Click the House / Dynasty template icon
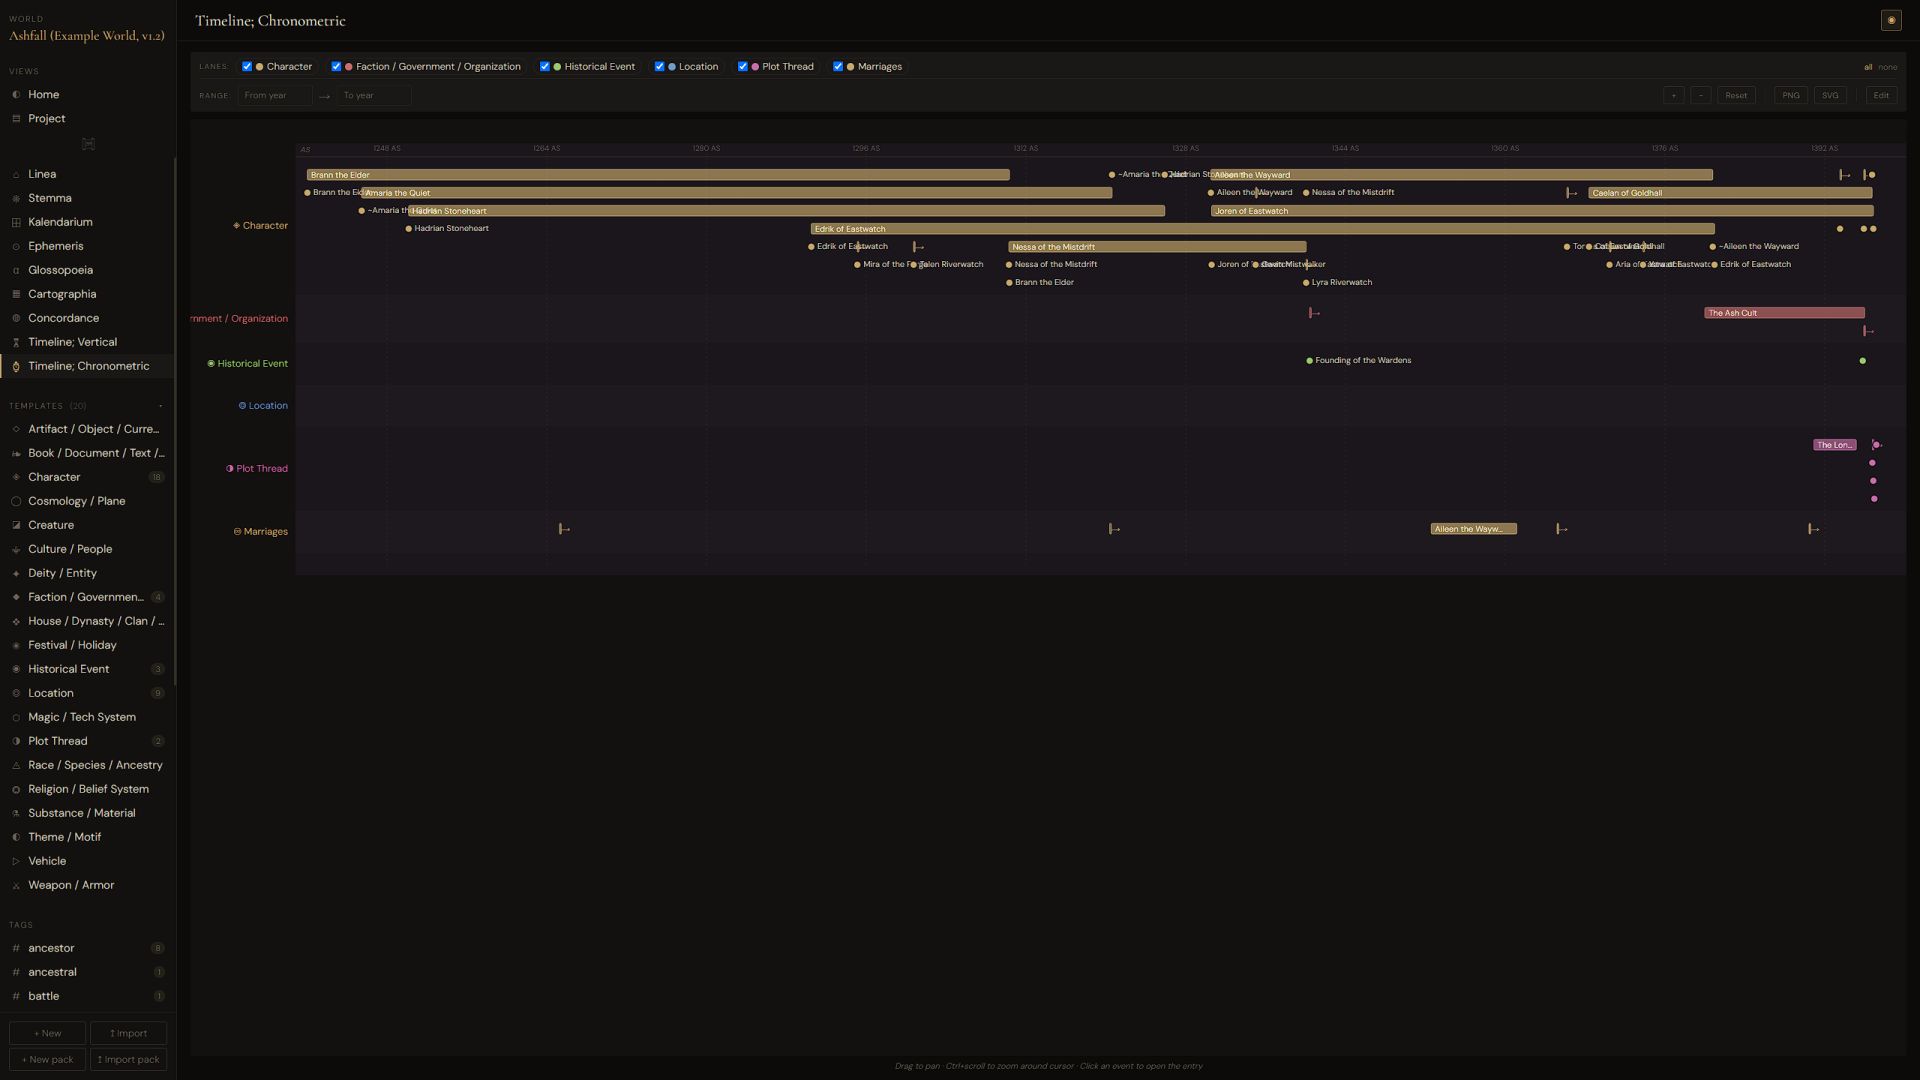Screen dimensions: 1920x1080 [16, 622]
